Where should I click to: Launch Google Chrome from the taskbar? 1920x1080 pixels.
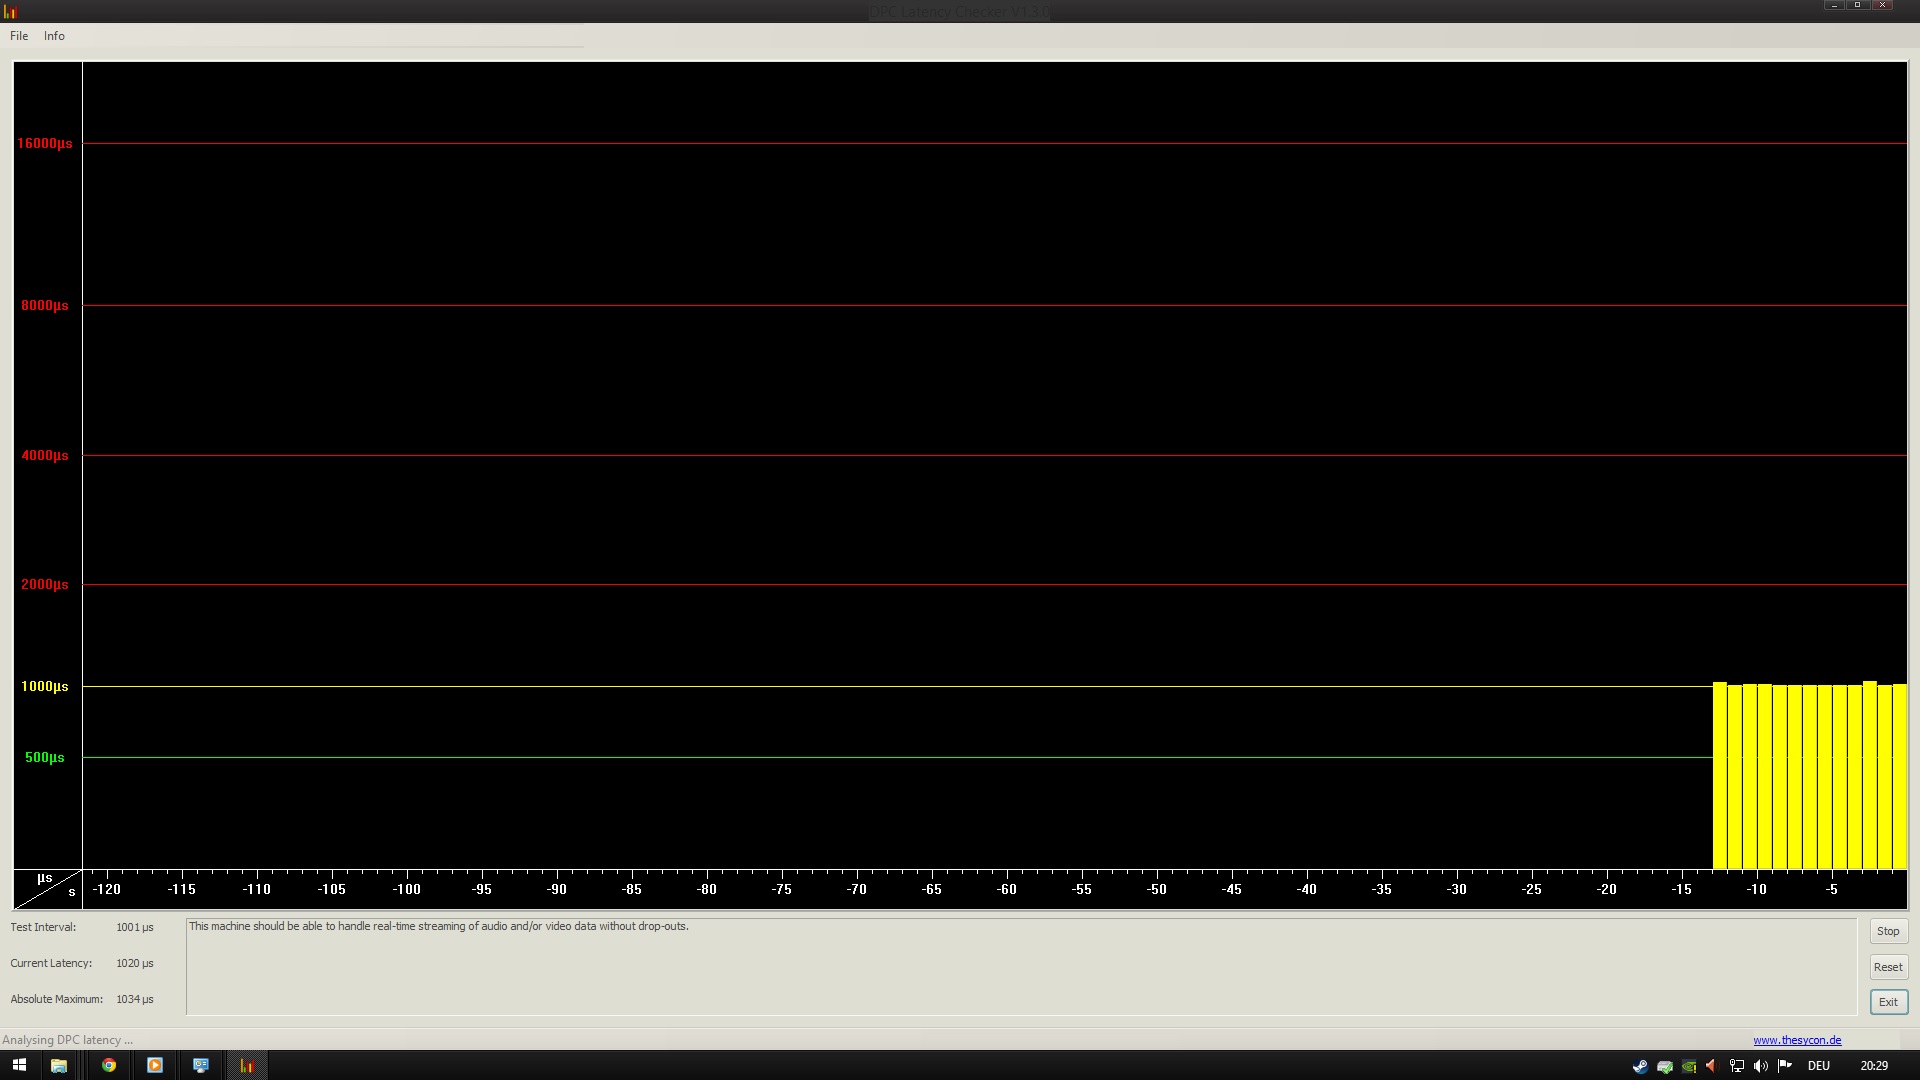click(x=109, y=1065)
